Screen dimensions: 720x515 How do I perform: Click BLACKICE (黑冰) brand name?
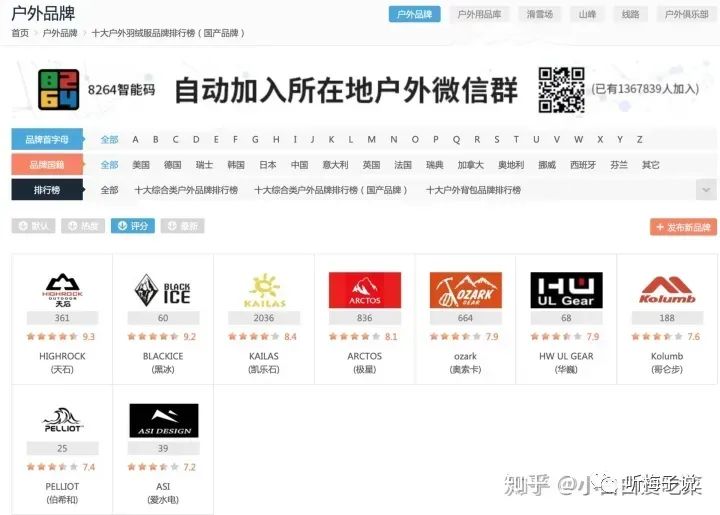tap(163, 362)
